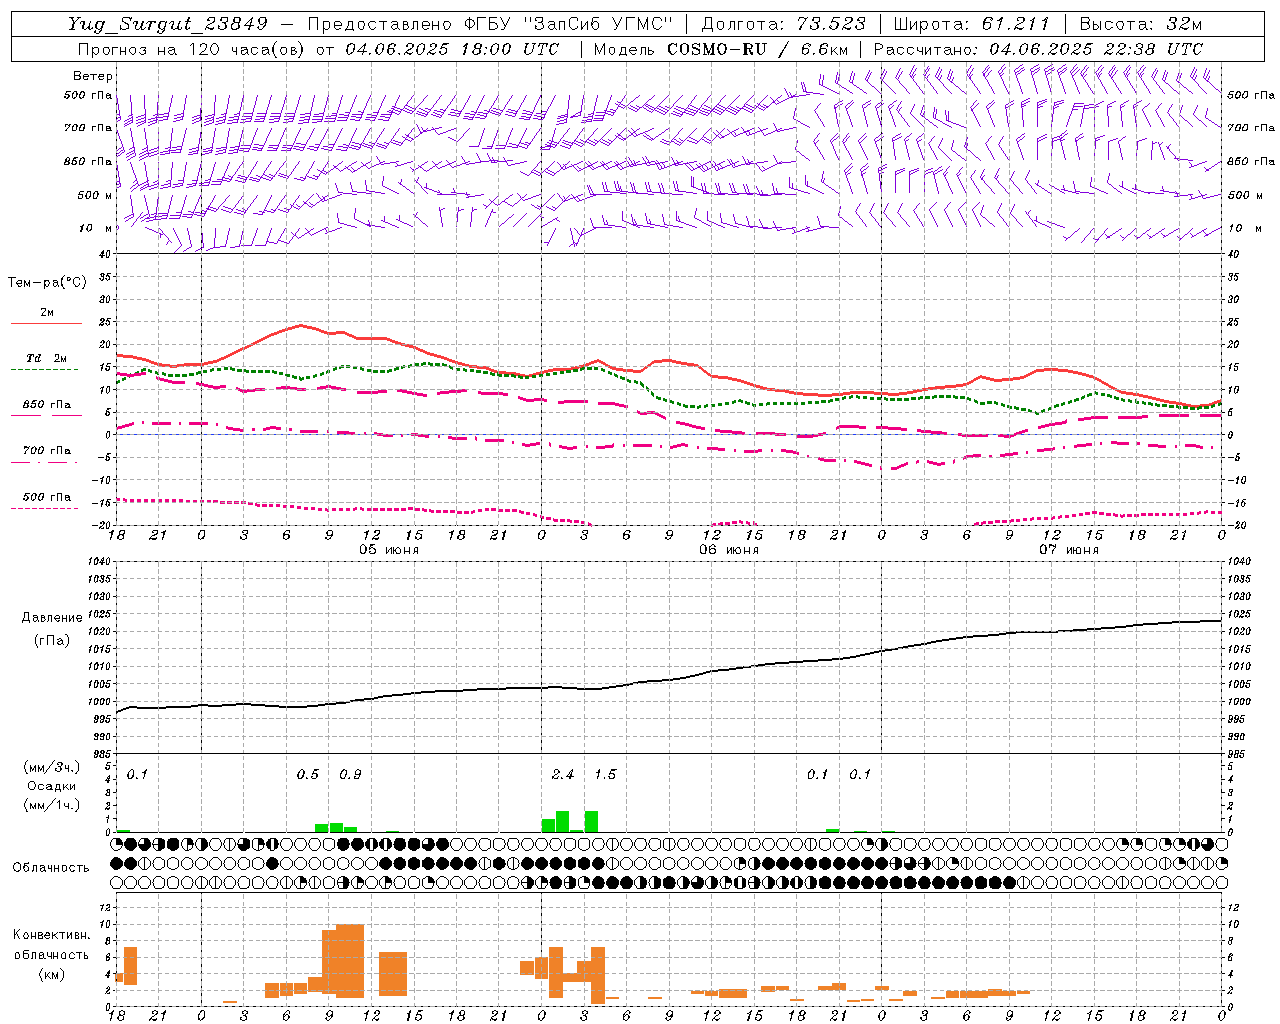1280x1024 pixels.
Task: Click the (мм/1ч.) unit label
Action: coord(51,805)
